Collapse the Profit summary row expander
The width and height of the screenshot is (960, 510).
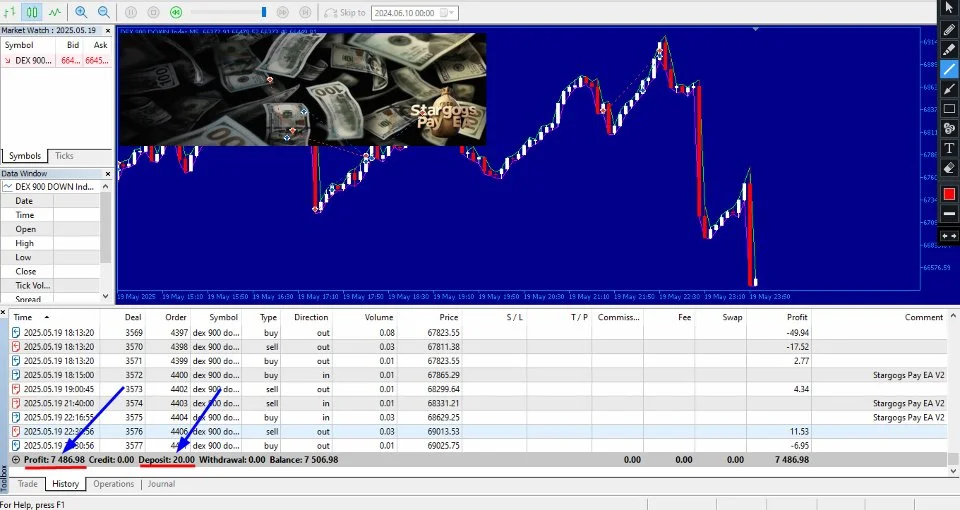[15, 459]
